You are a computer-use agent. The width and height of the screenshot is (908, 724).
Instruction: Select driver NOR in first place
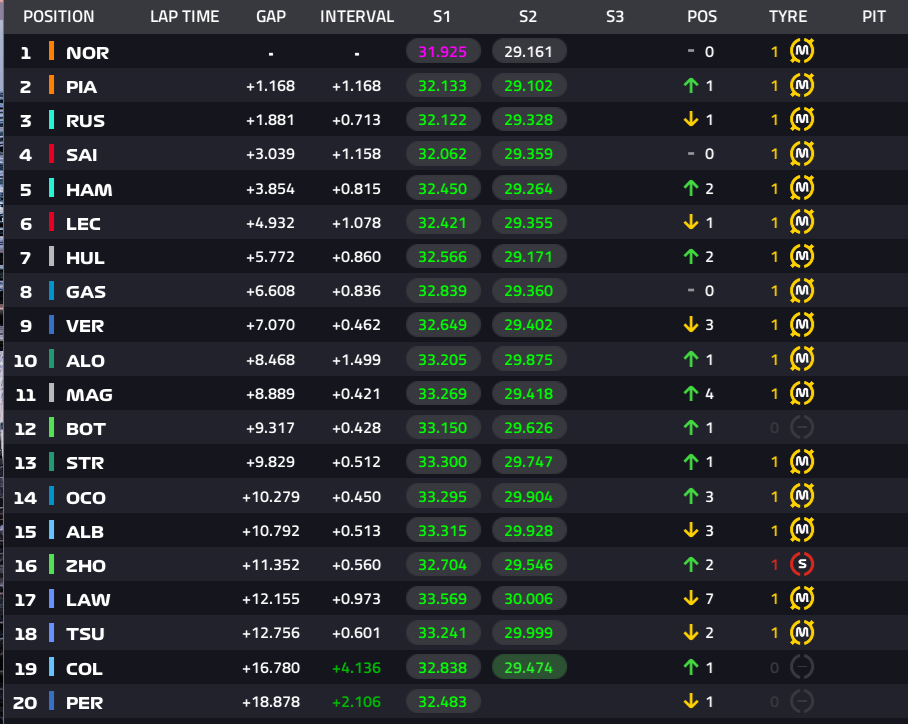click(87, 53)
